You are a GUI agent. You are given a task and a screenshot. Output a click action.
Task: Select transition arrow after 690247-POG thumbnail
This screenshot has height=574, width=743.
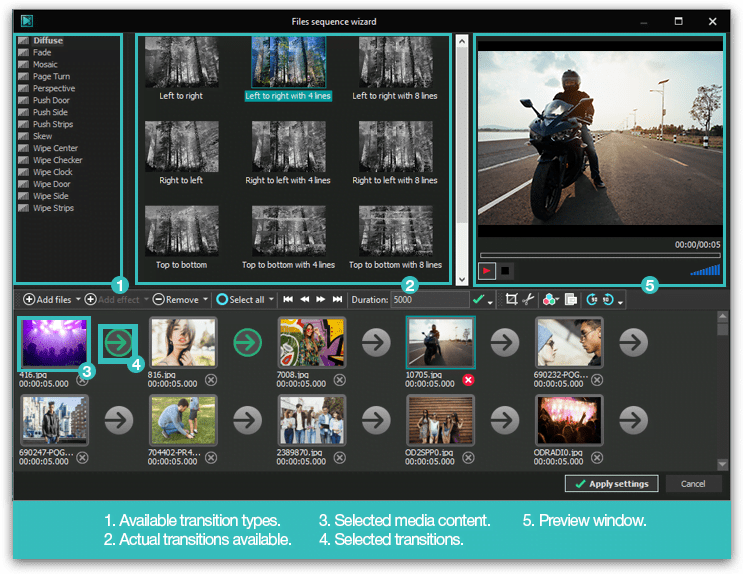[x=119, y=420]
